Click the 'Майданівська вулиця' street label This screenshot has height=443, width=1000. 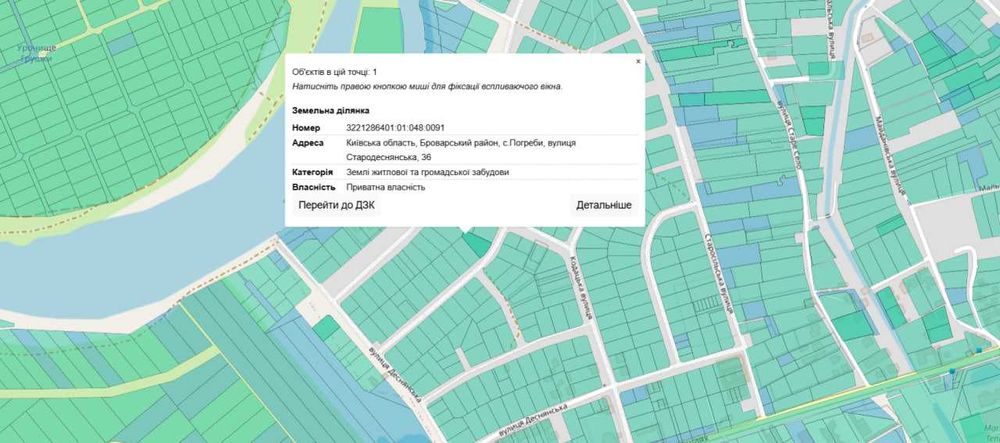890,156
